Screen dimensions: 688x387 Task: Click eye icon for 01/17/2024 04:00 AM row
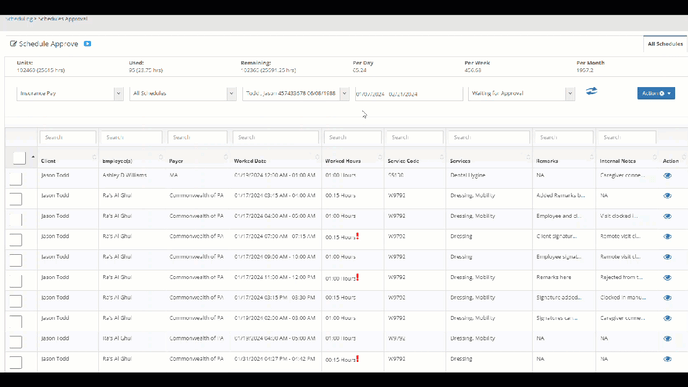(x=667, y=216)
